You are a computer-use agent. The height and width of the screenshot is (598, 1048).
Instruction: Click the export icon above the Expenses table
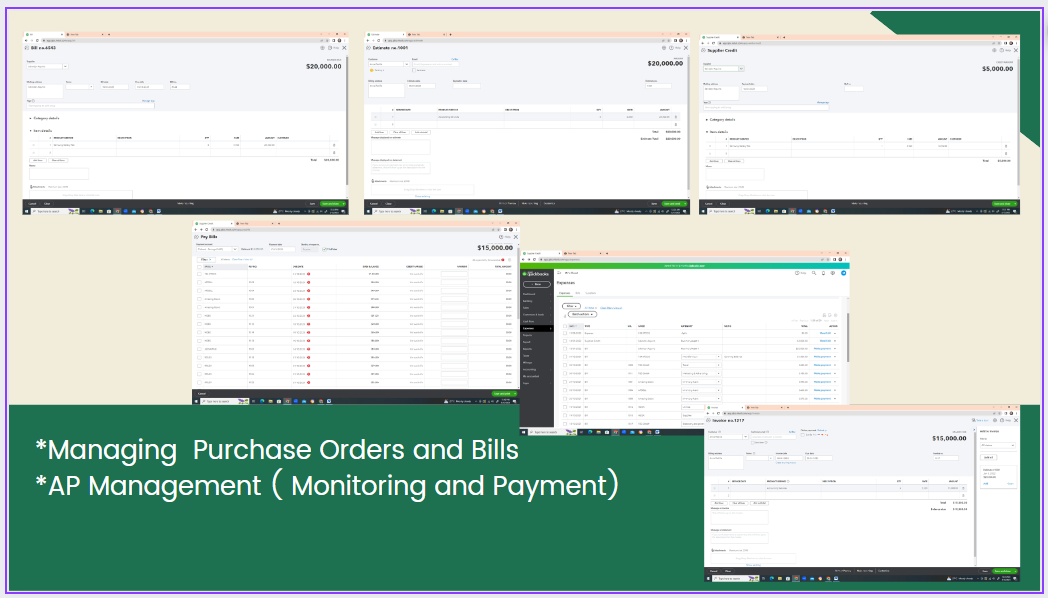(x=830, y=315)
